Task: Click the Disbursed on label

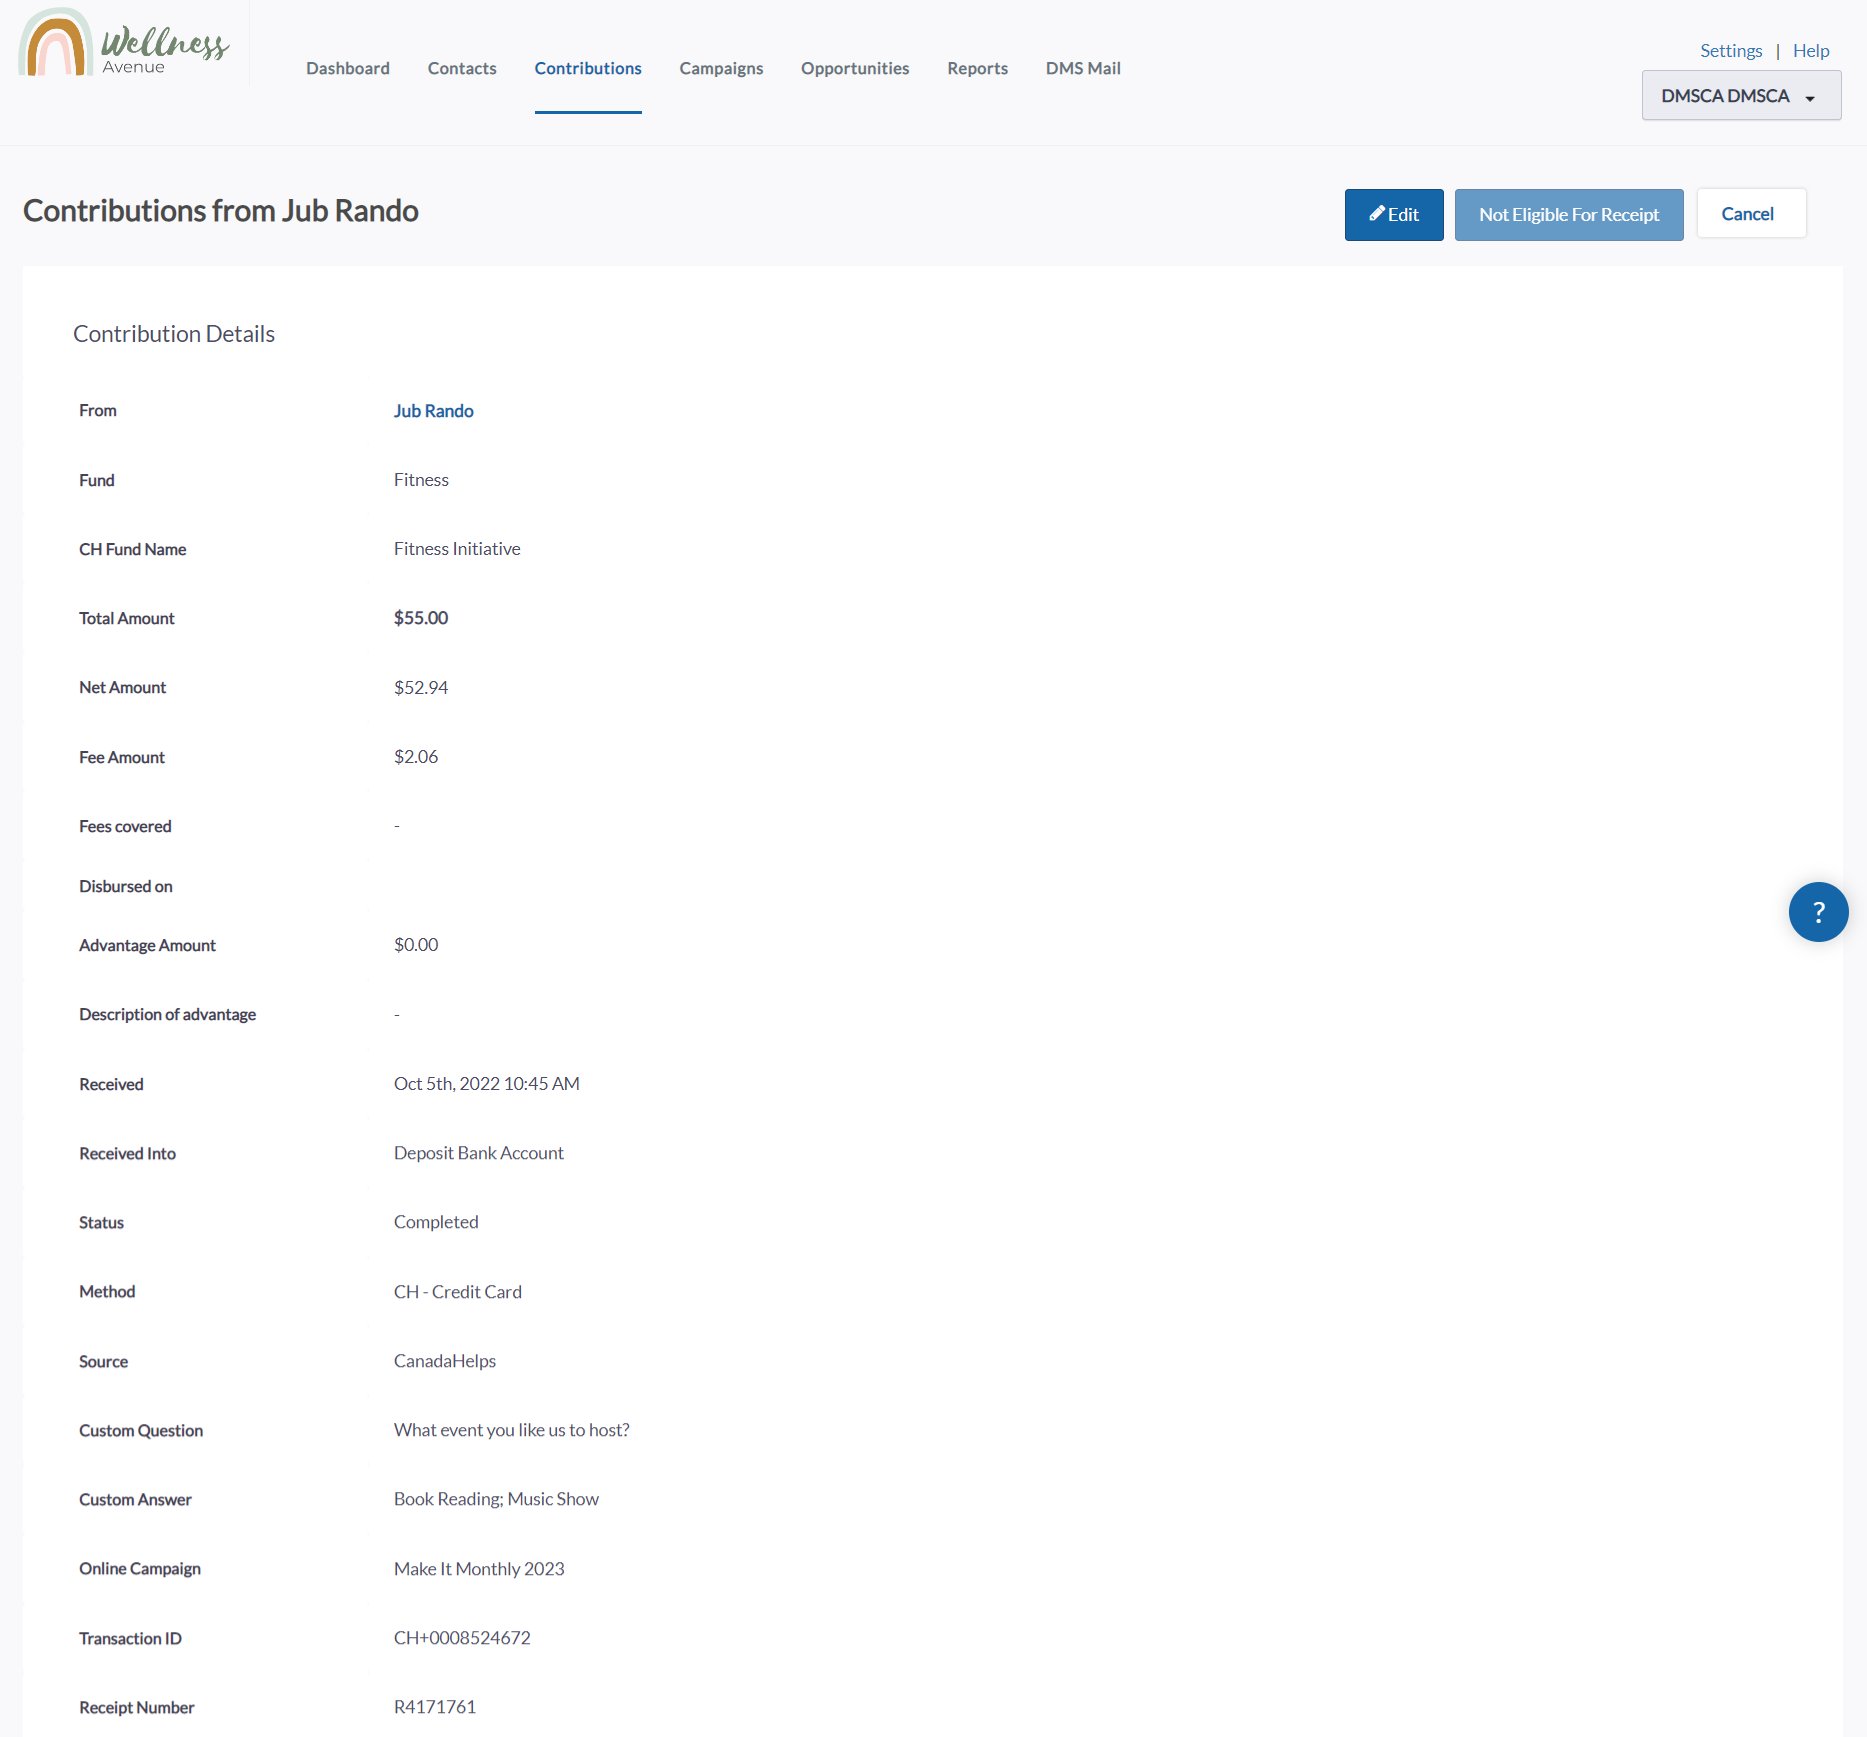Action: coord(126,886)
